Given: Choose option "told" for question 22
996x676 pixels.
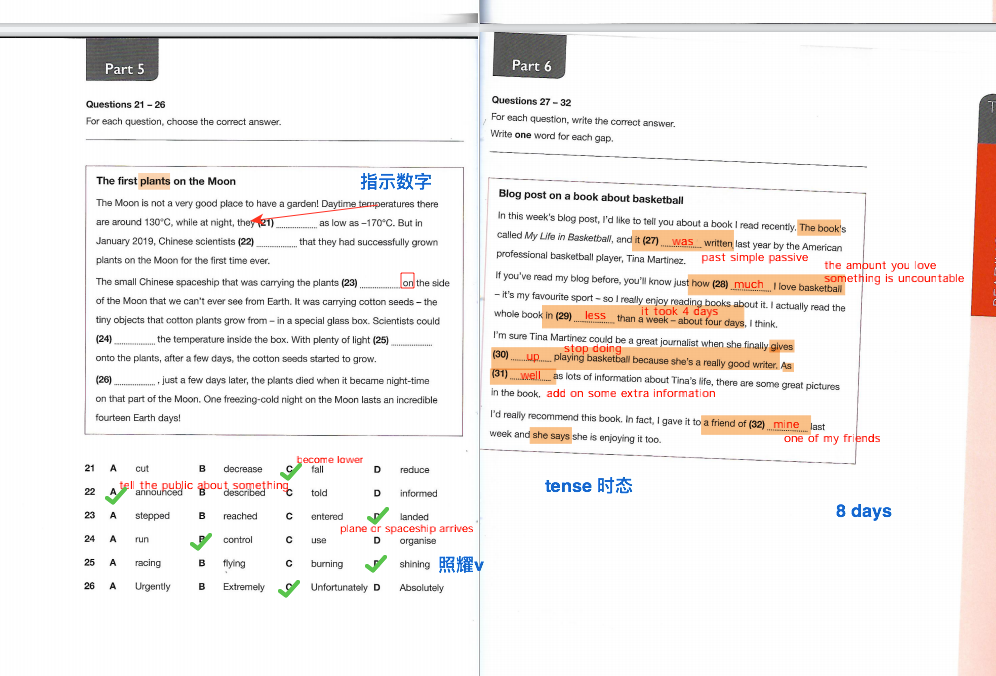Looking at the screenshot, I should coord(319,493).
